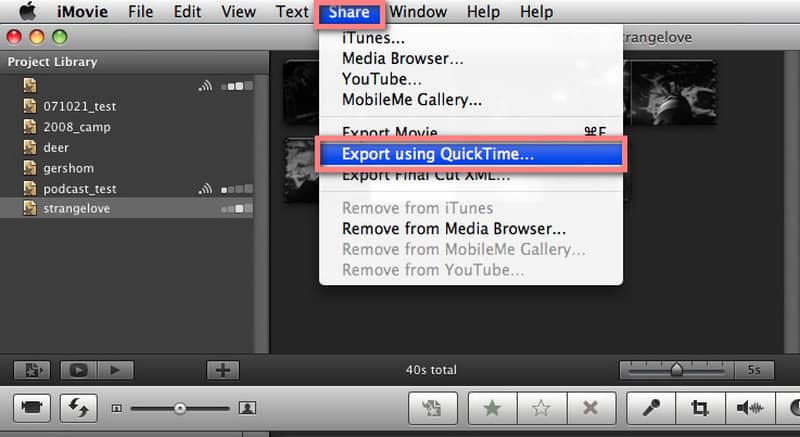Screen dimensions: 800x437
Task: Open the iMovie application menu
Action: (x=82, y=11)
